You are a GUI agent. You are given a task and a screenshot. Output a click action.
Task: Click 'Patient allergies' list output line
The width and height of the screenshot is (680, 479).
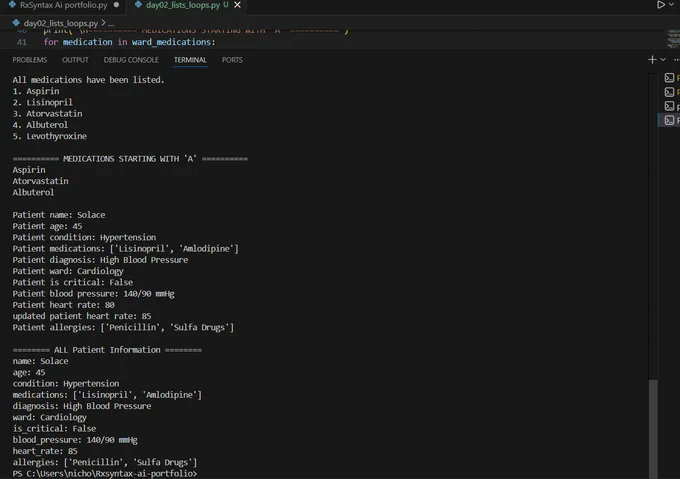123,328
